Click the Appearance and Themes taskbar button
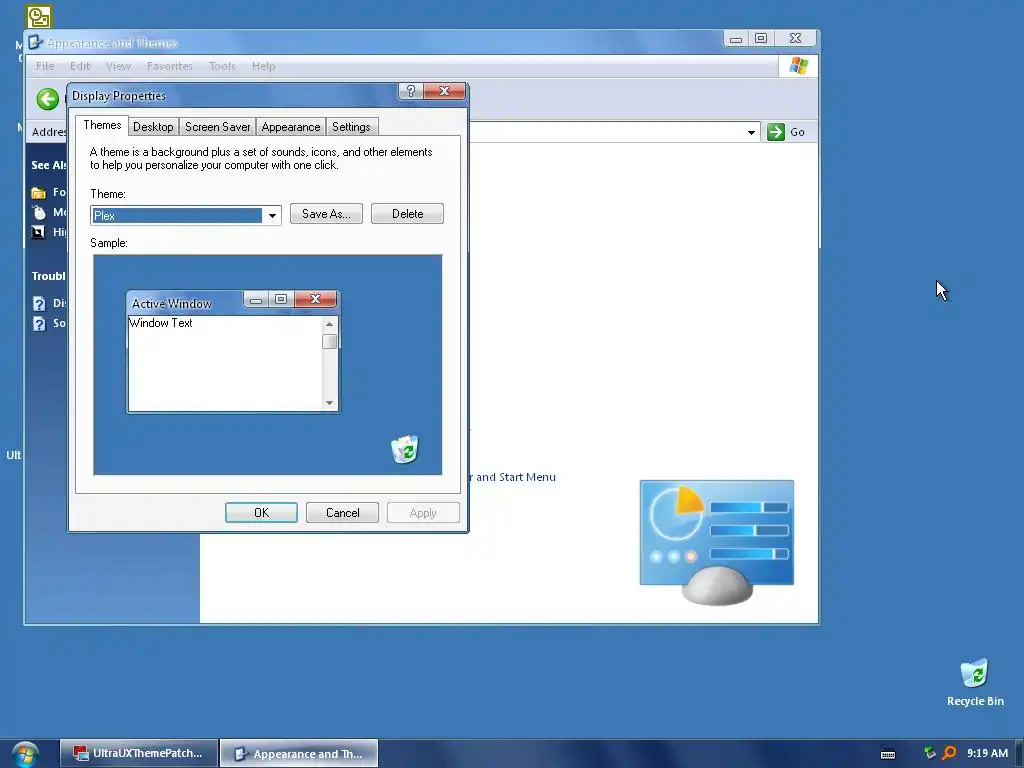The image size is (1024, 768). tap(299, 754)
